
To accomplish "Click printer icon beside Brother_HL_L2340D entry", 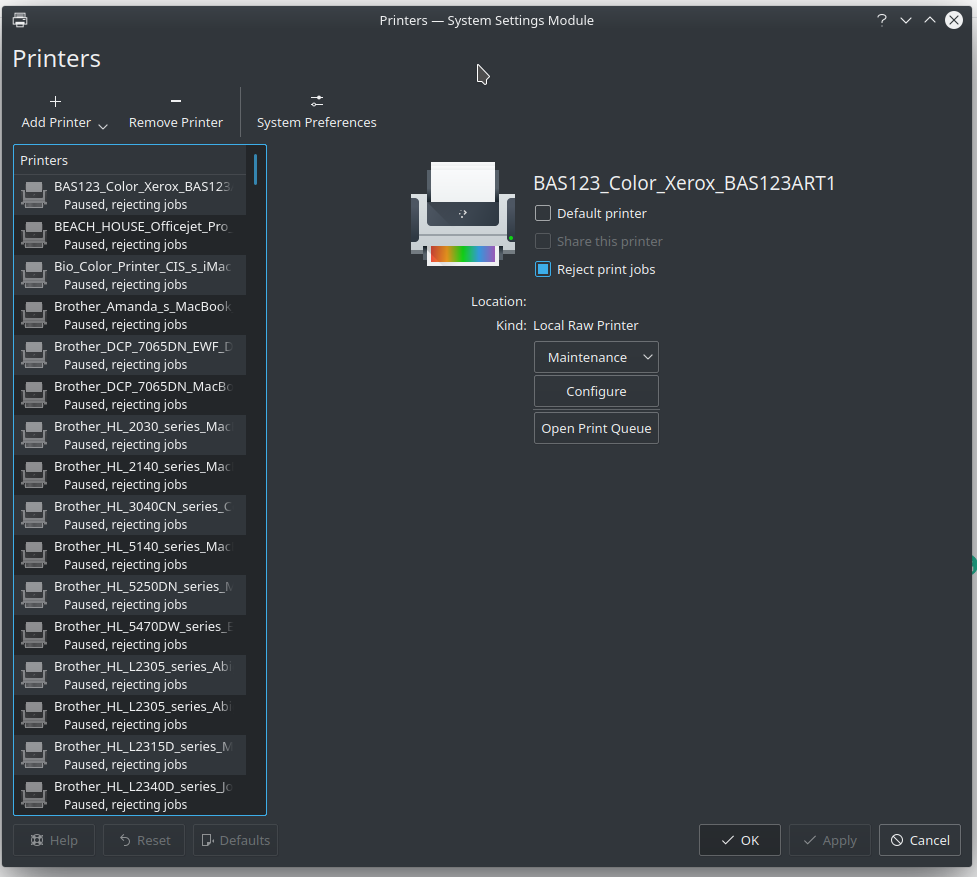I will pyautogui.click(x=34, y=795).
